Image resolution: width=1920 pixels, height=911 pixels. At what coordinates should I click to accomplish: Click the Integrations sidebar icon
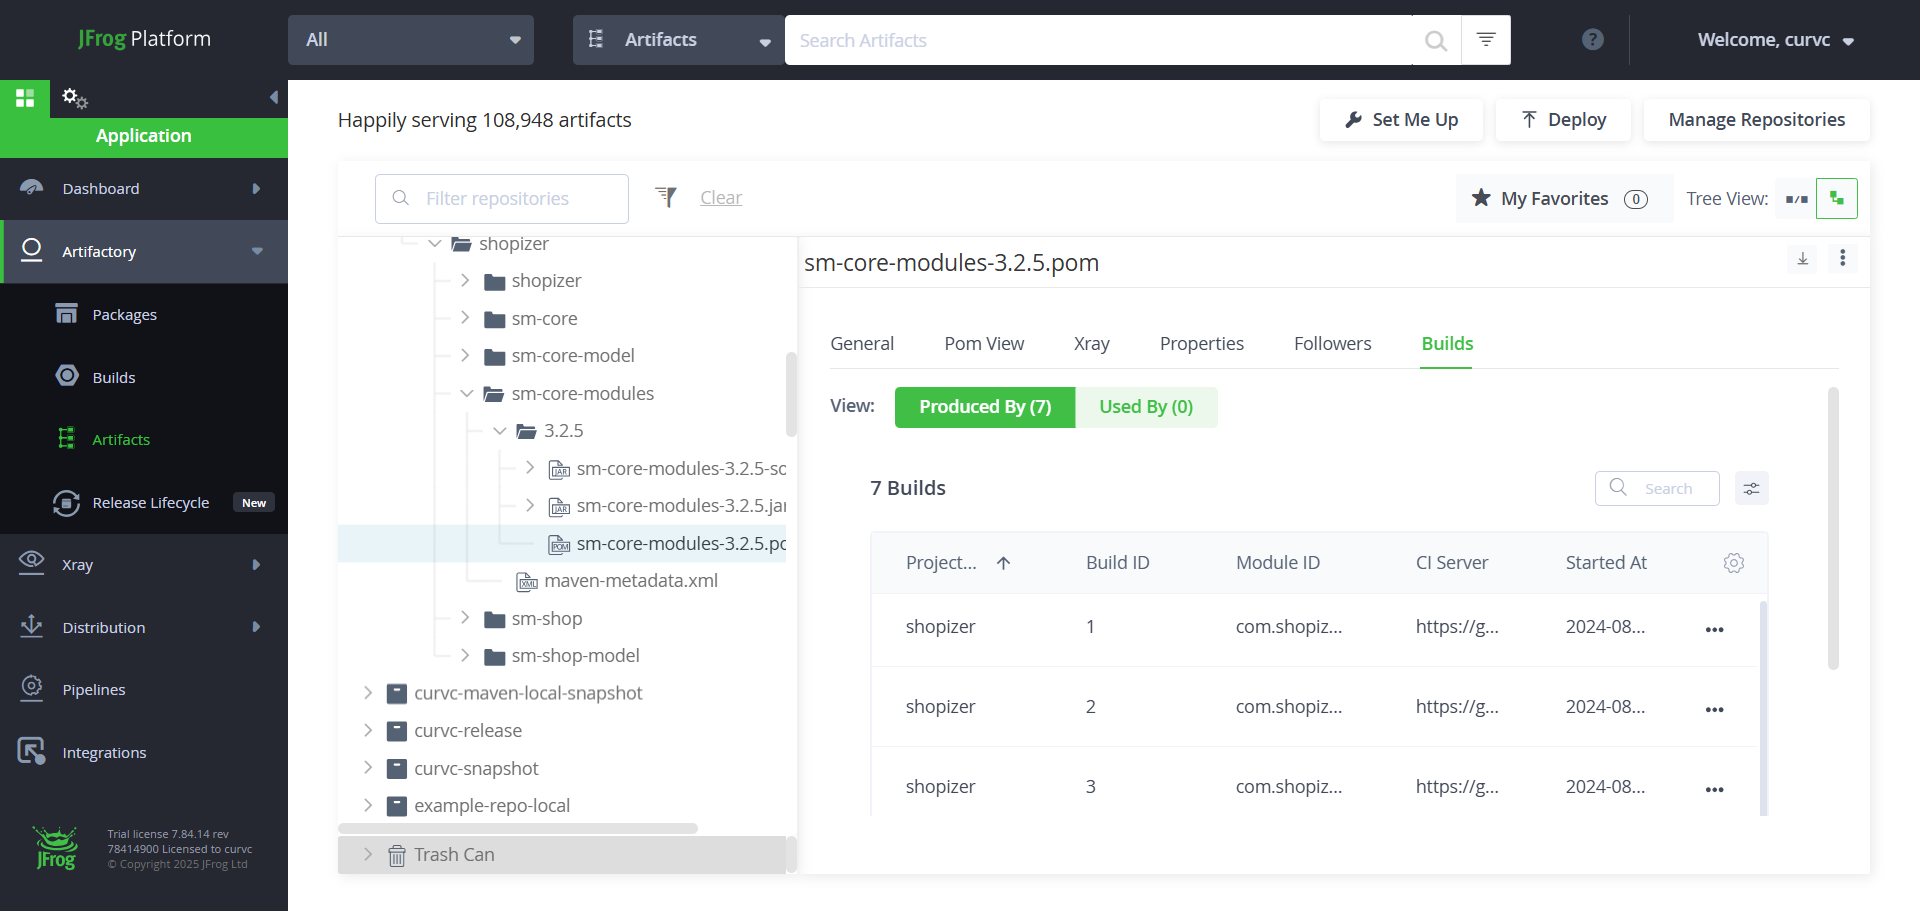tap(32, 751)
